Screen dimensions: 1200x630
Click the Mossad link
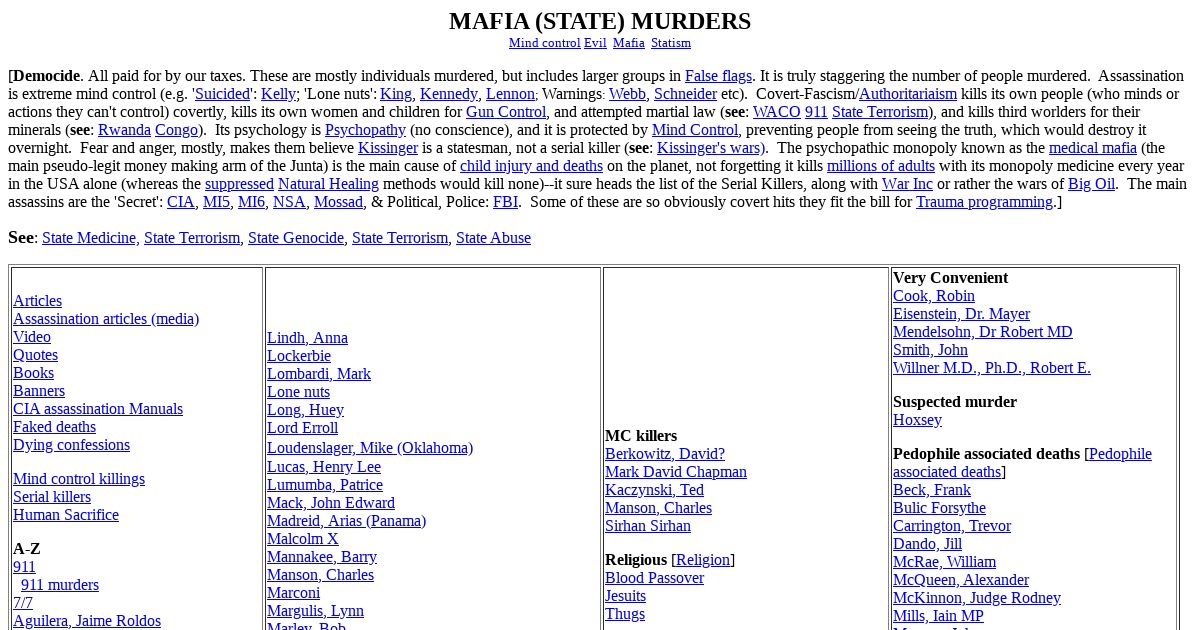[338, 202]
